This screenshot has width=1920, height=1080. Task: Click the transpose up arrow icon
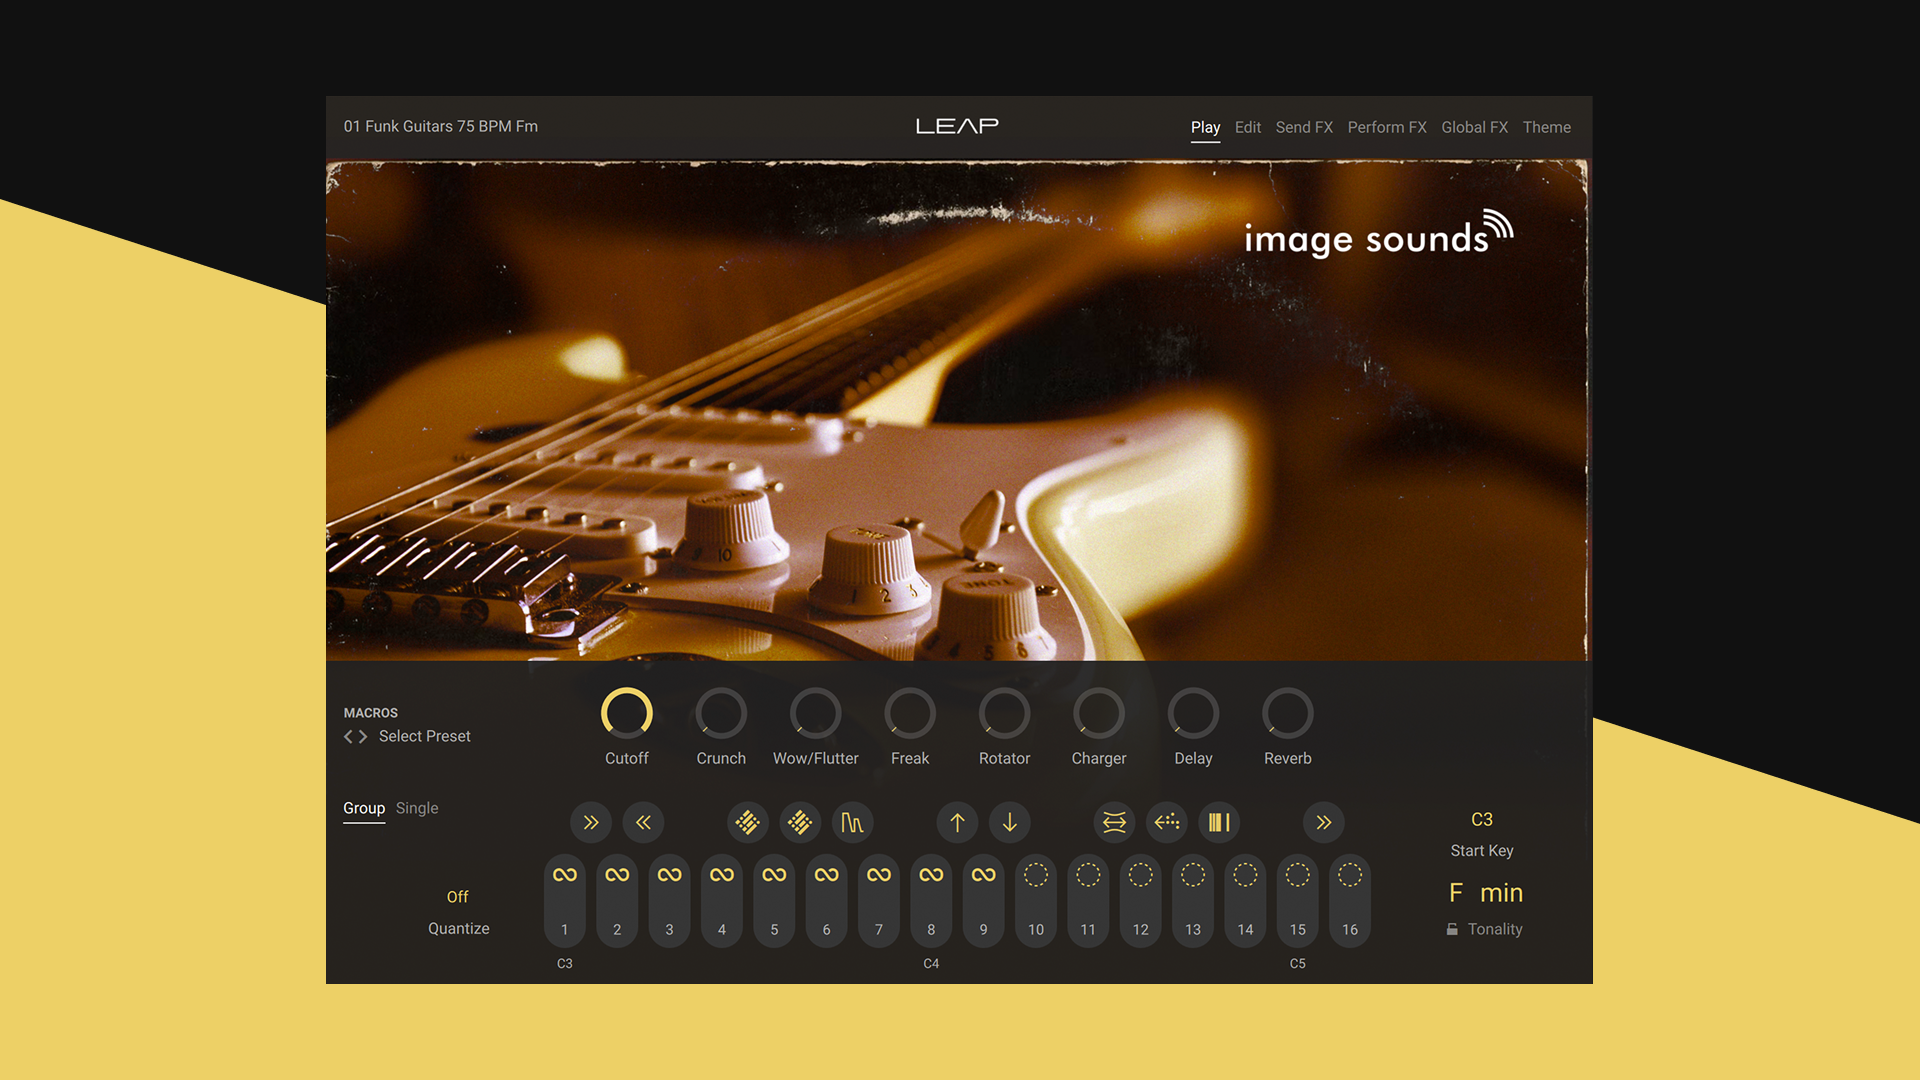(x=957, y=822)
